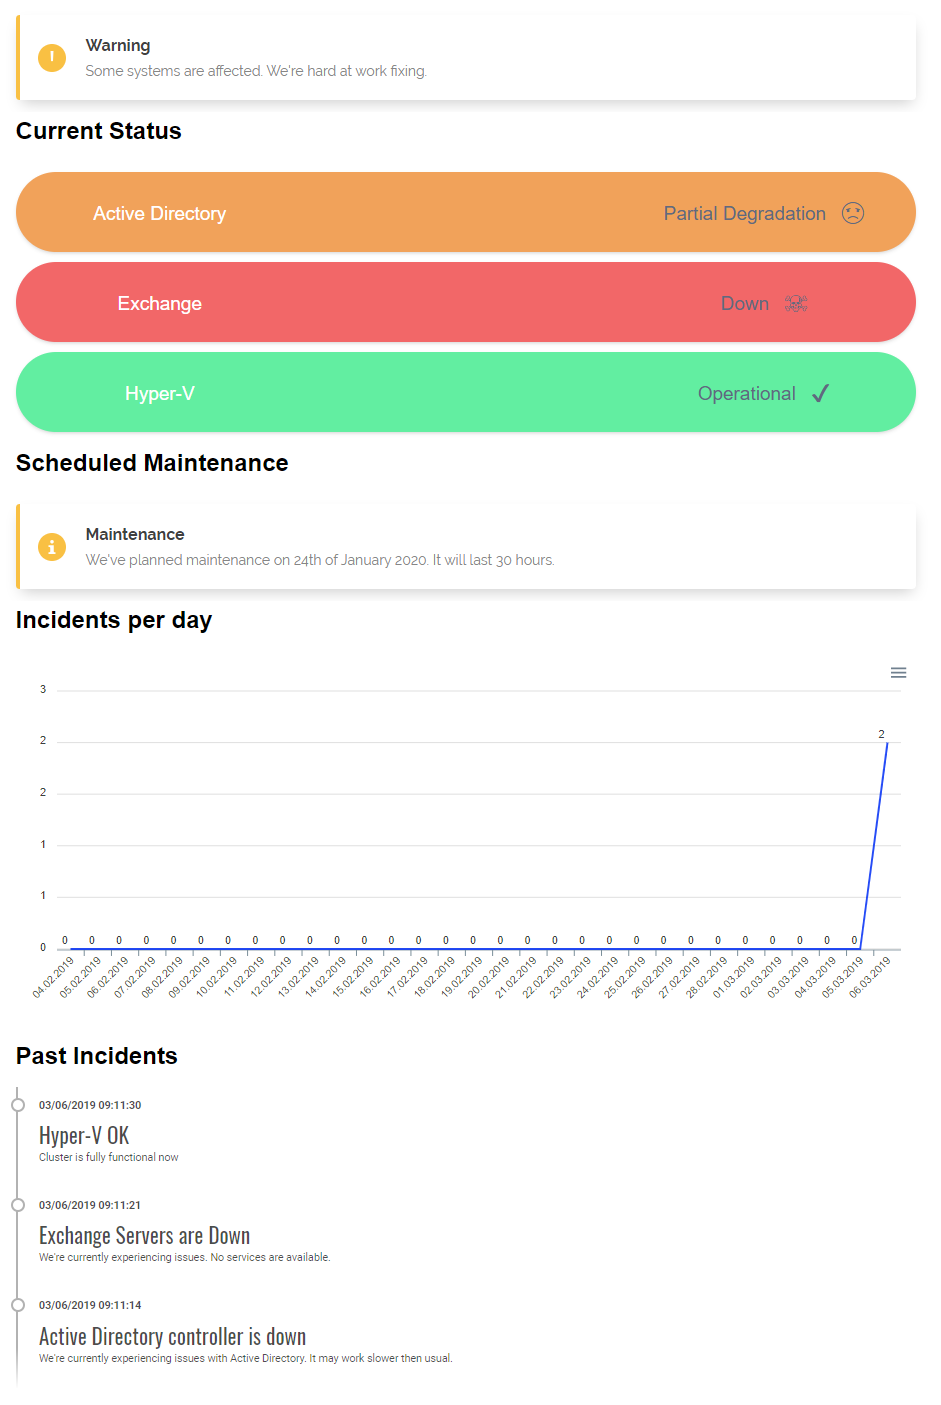Click the skull icon on the Exchange status bar
The image size is (941, 1405).
pos(795,302)
